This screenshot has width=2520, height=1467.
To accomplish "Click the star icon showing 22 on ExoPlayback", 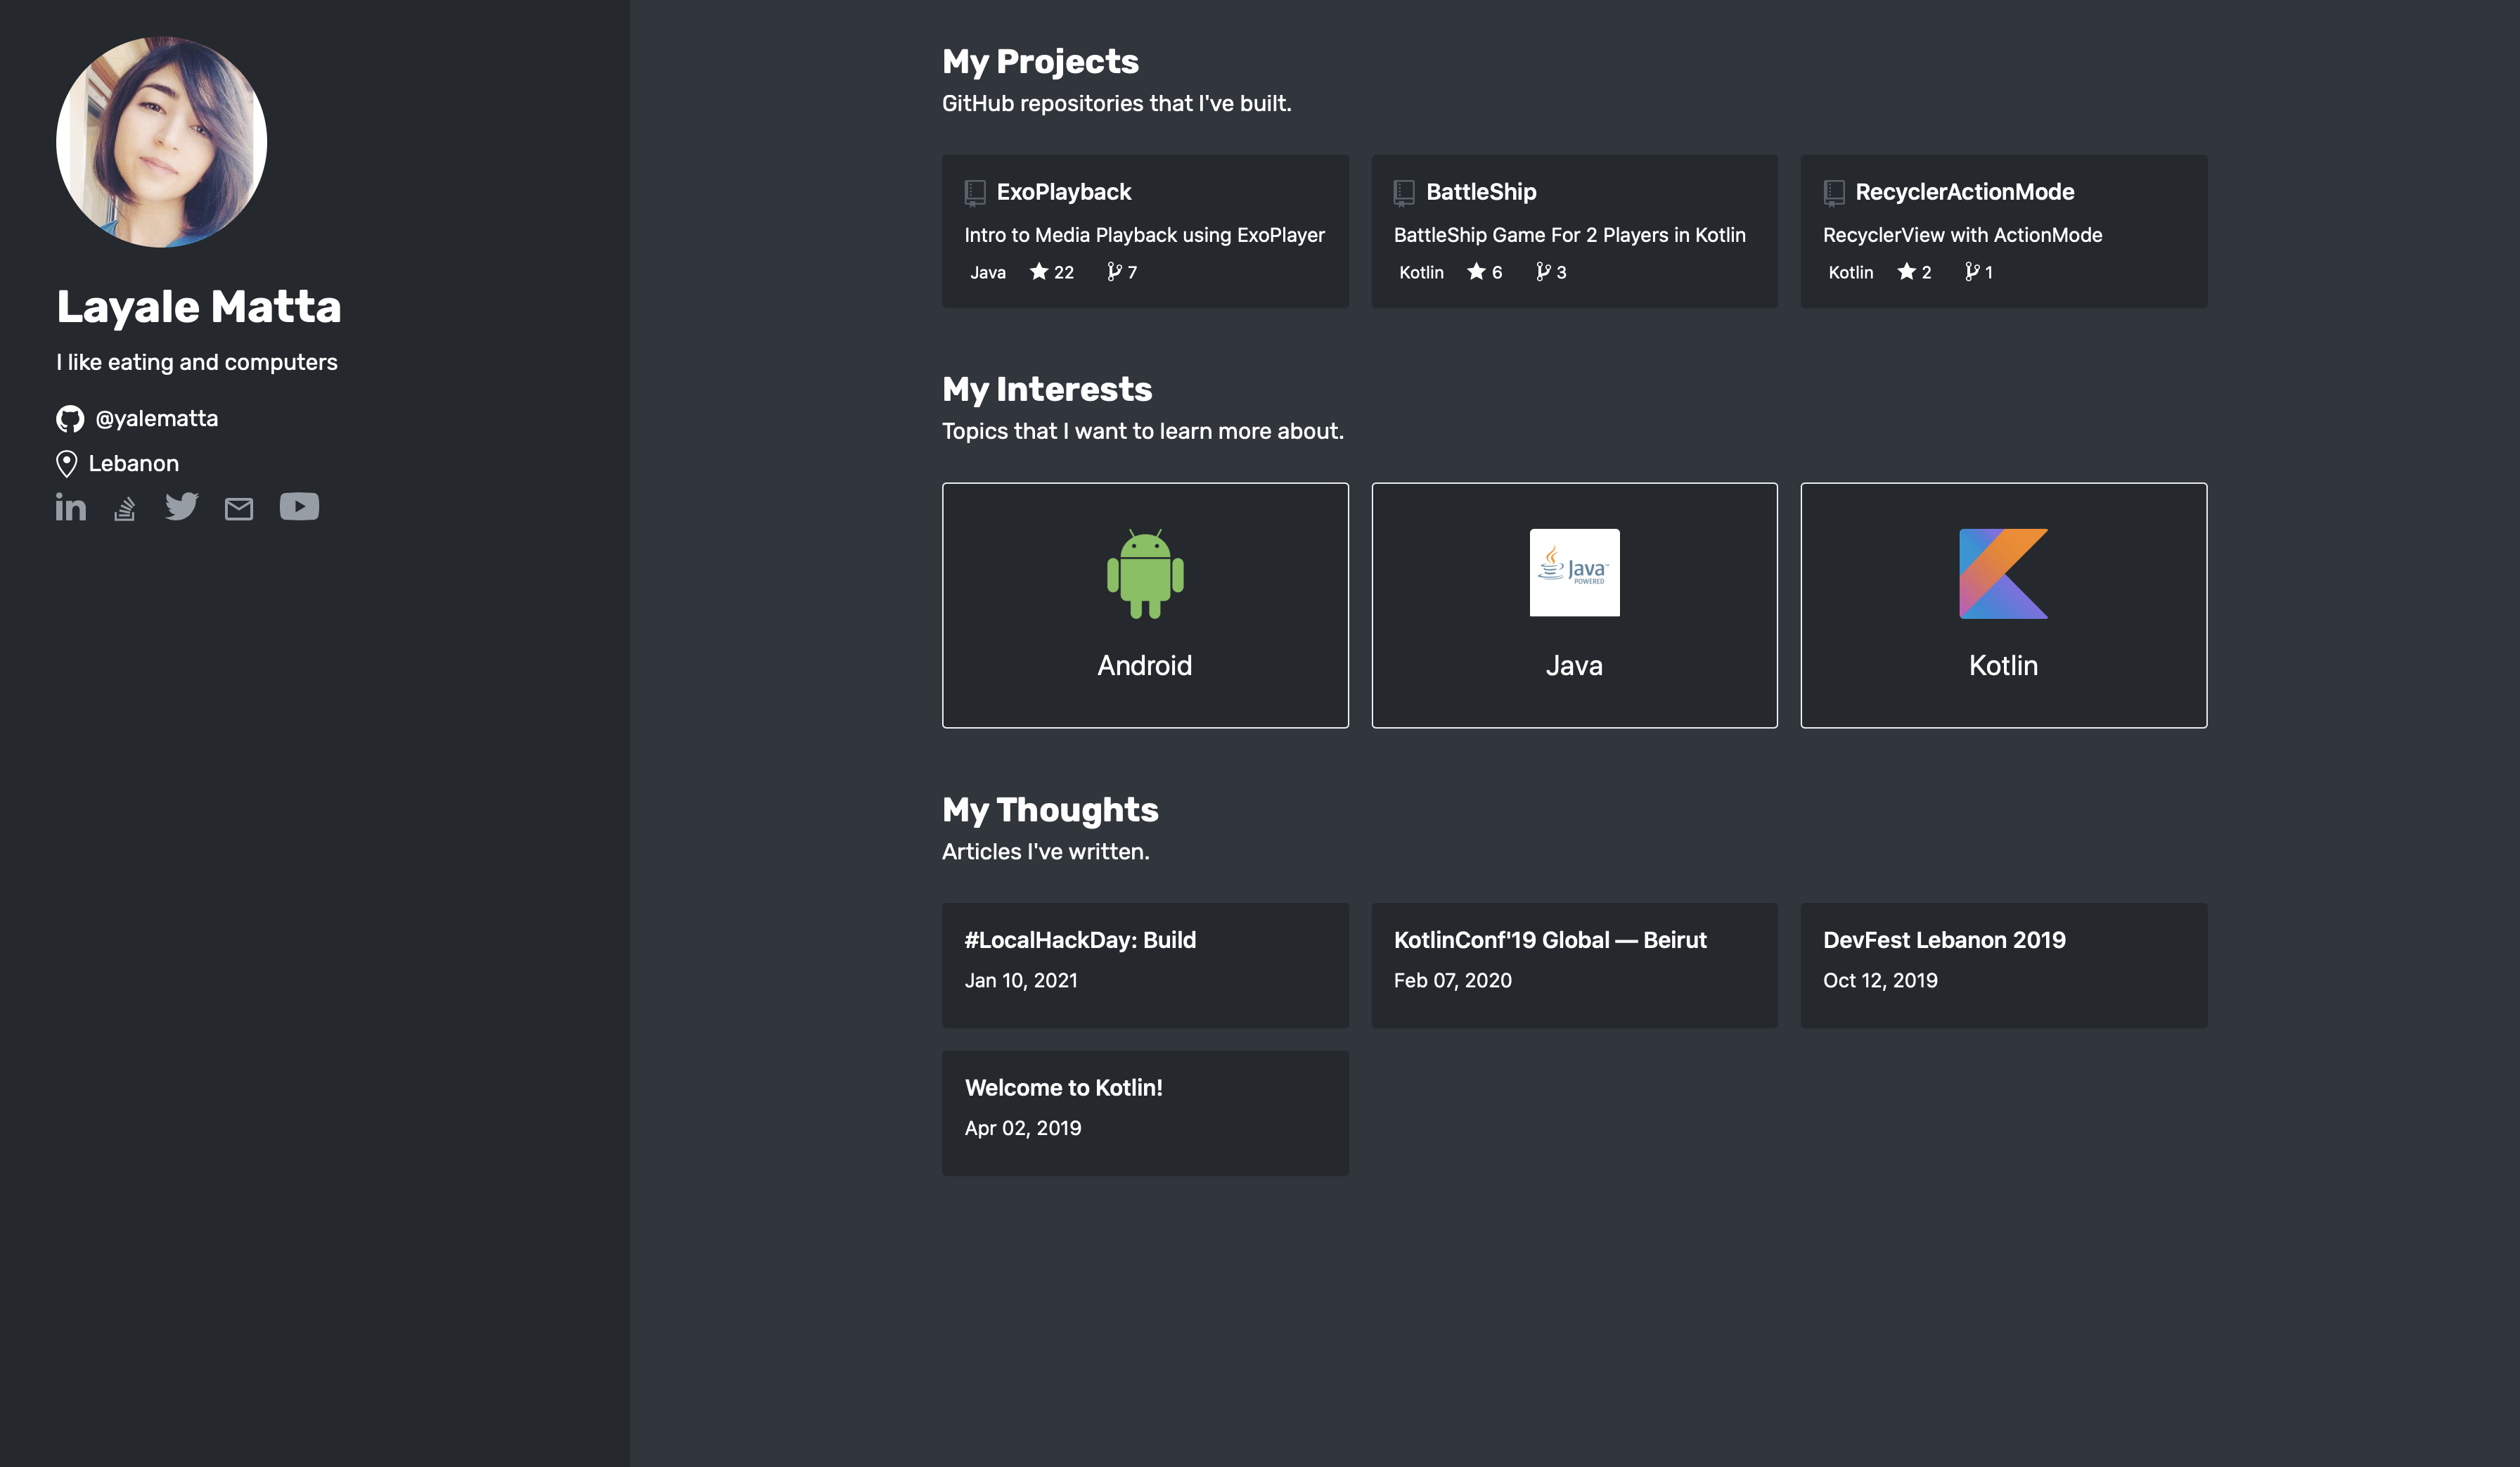I will [x=1038, y=272].
